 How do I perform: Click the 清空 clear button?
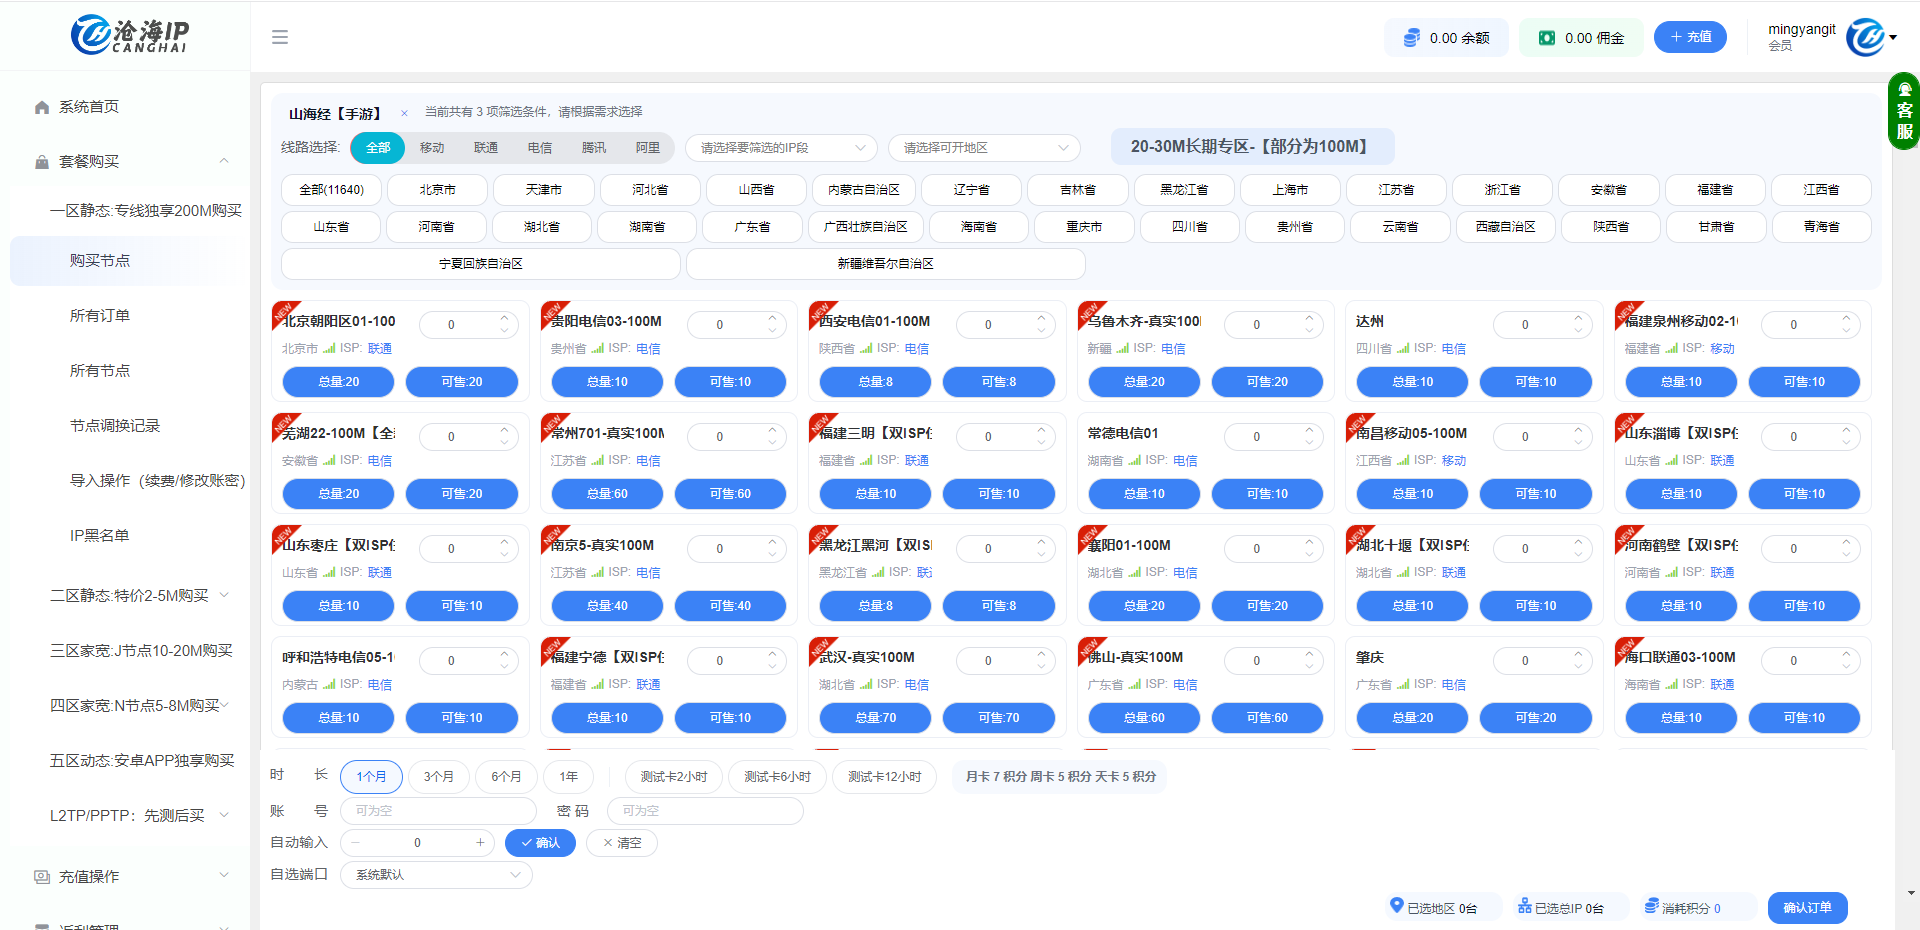621,843
